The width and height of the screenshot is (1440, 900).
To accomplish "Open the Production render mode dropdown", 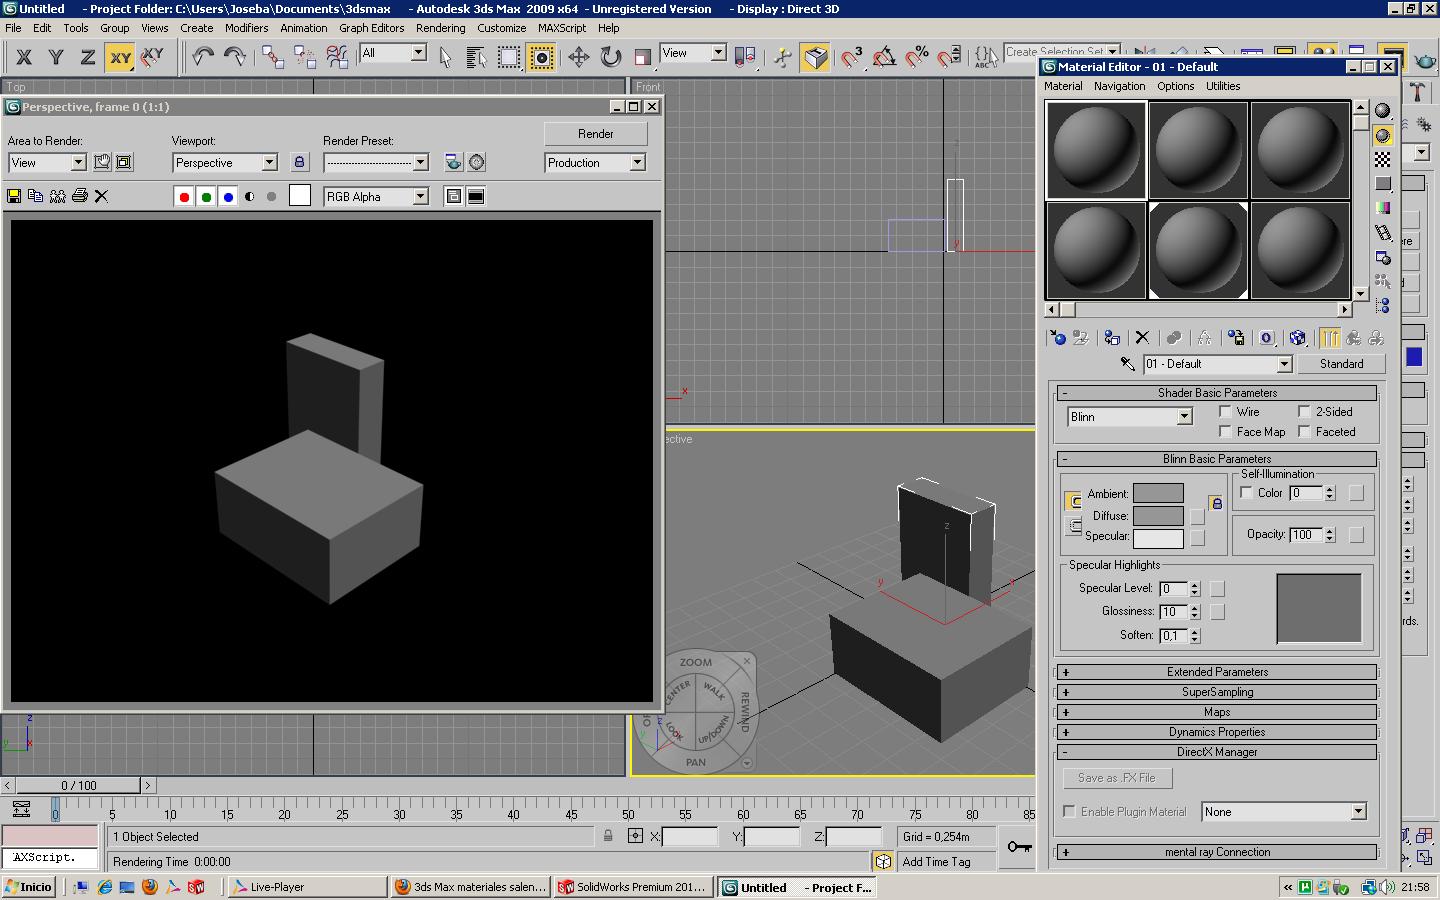I will [x=637, y=163].
